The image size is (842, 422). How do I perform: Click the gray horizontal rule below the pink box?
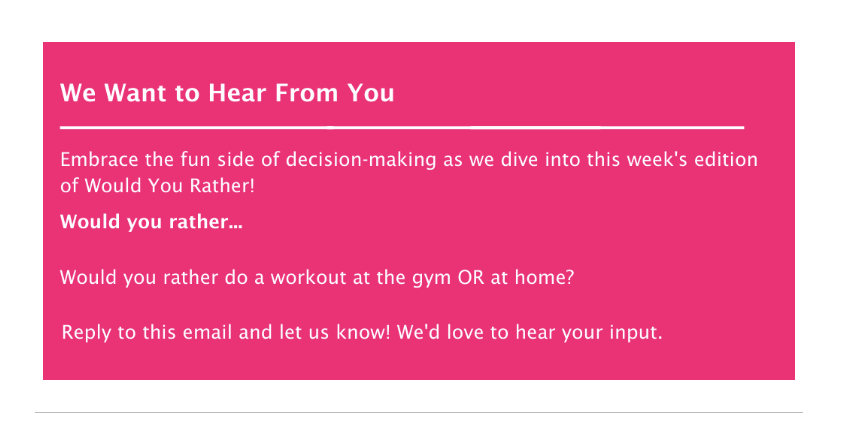[x=419, y=412]
